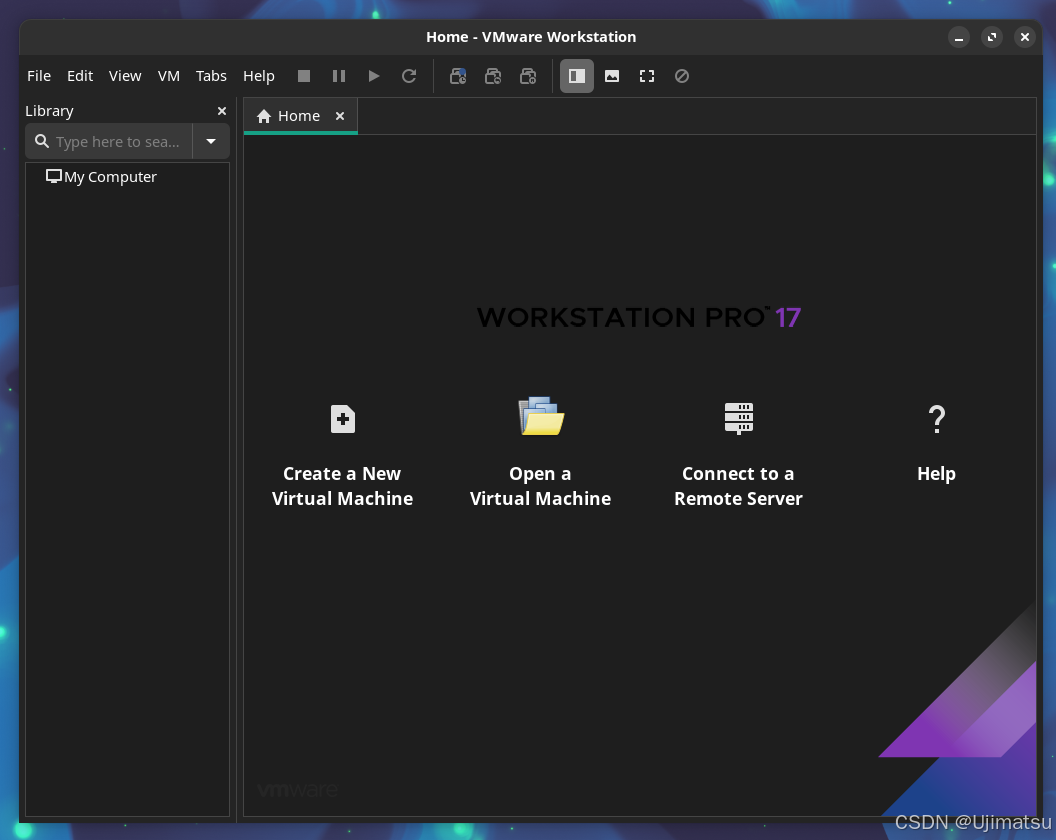Open the Snapshot Manager icon
Image resolution: width=1056 pixels, height=840 pixels.
528,76
